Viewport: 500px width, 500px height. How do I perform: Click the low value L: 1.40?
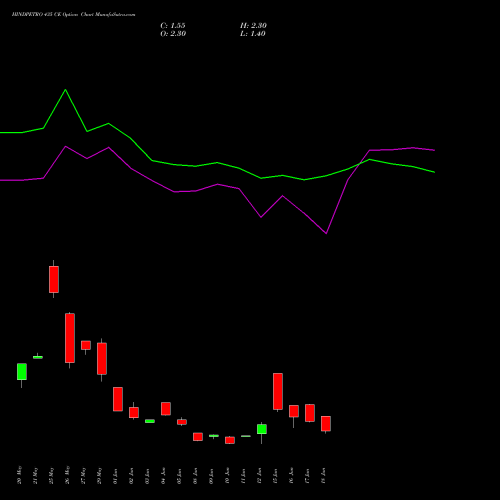(253, 34)
